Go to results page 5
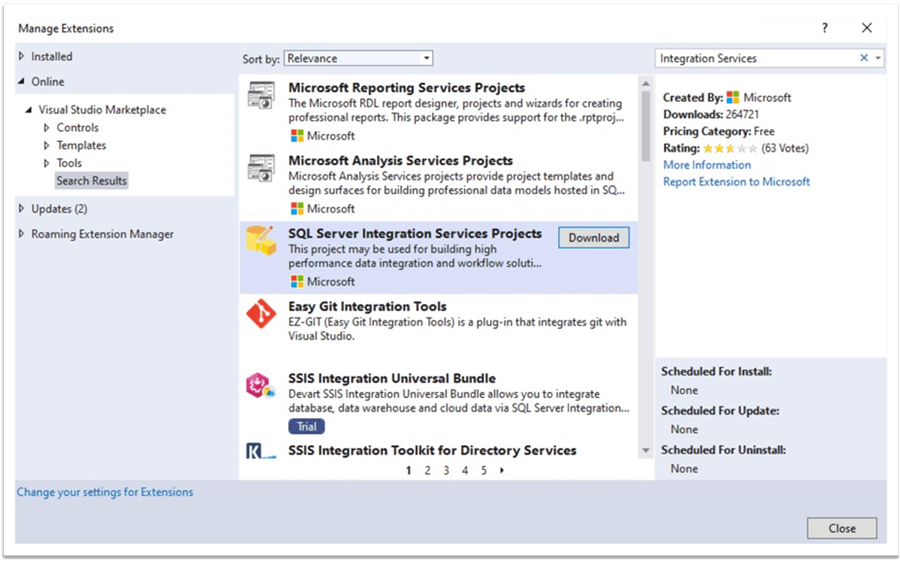The height and width of the screenshot is (563, 900). pos(484,470)
